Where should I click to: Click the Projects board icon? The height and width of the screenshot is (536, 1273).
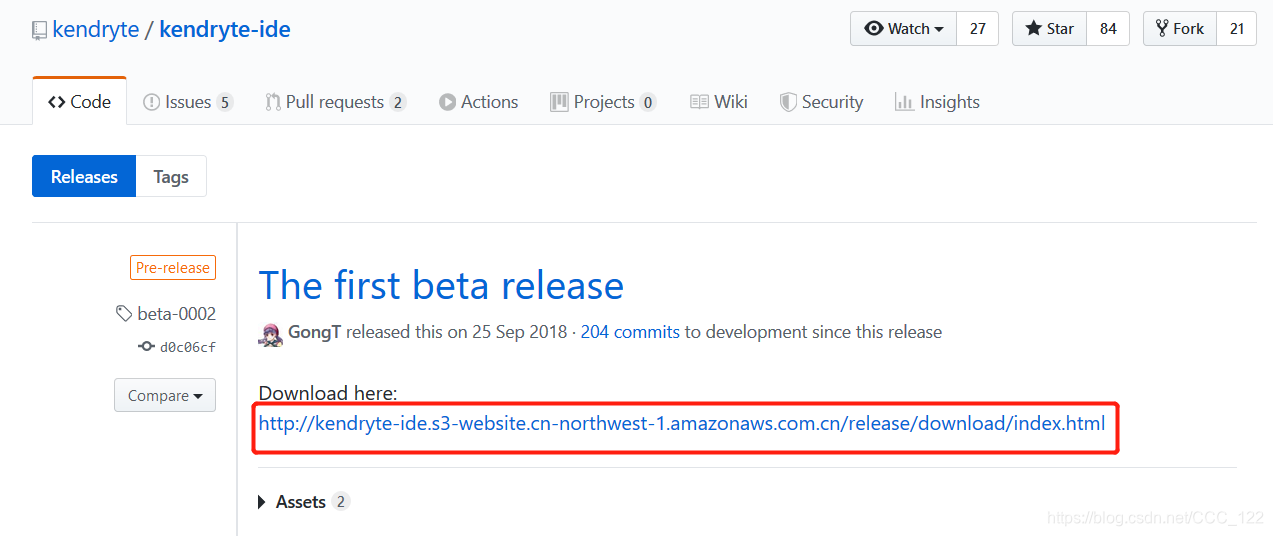point(559,102)
